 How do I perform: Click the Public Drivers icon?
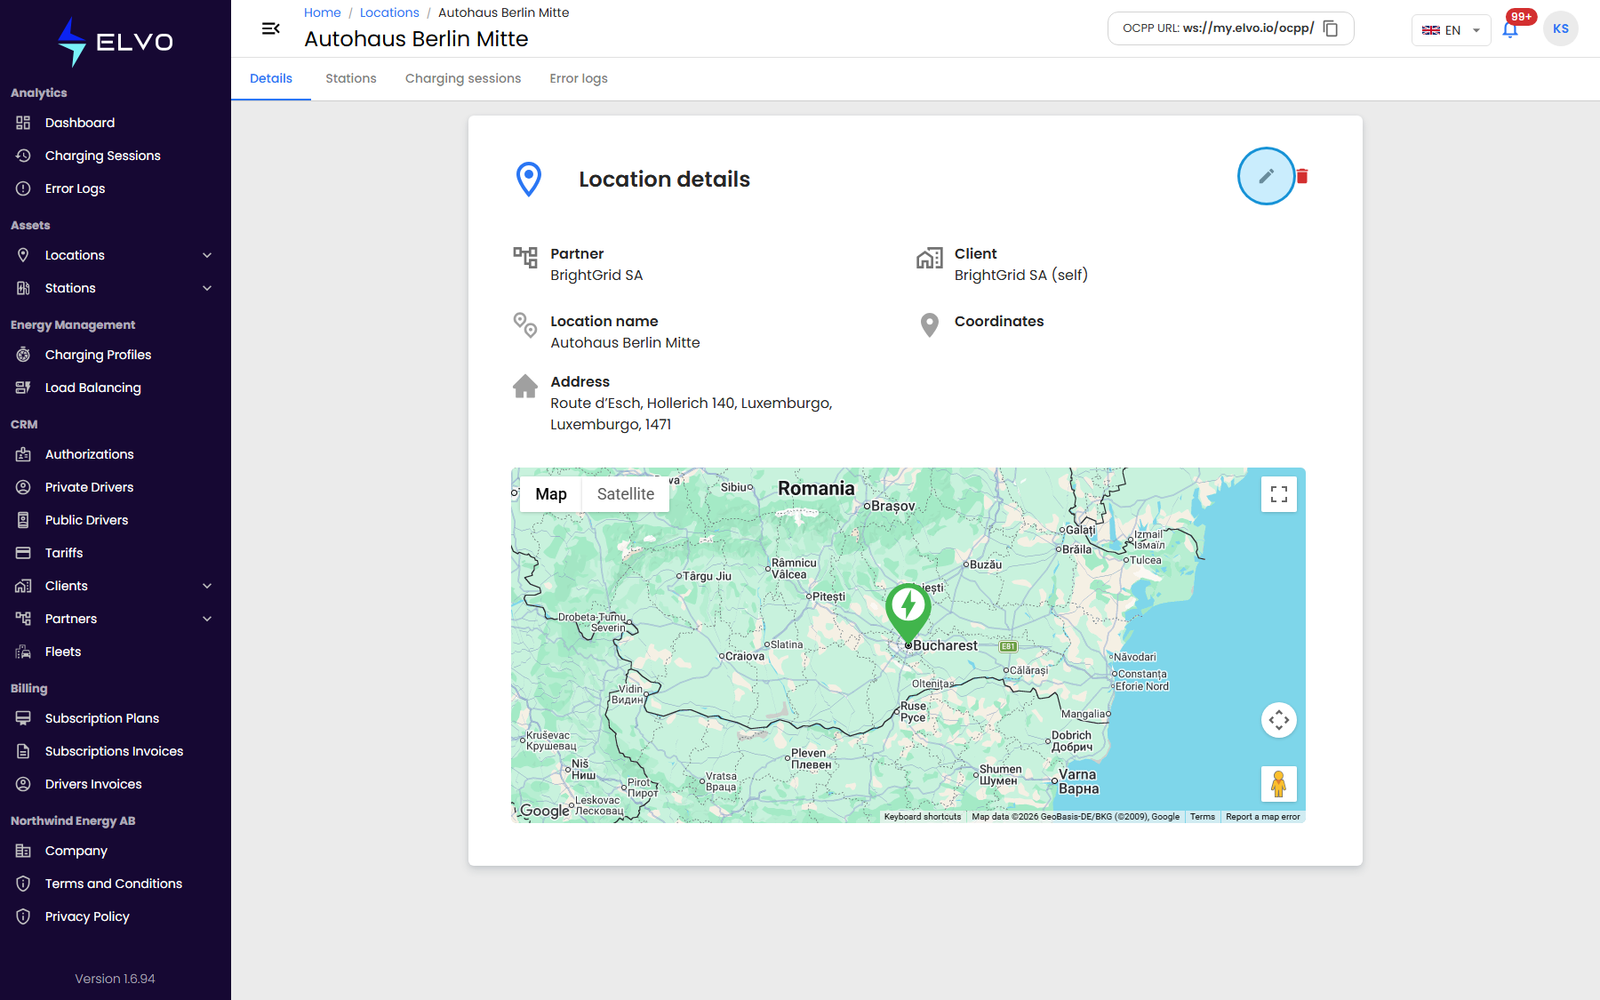point(23,520)
